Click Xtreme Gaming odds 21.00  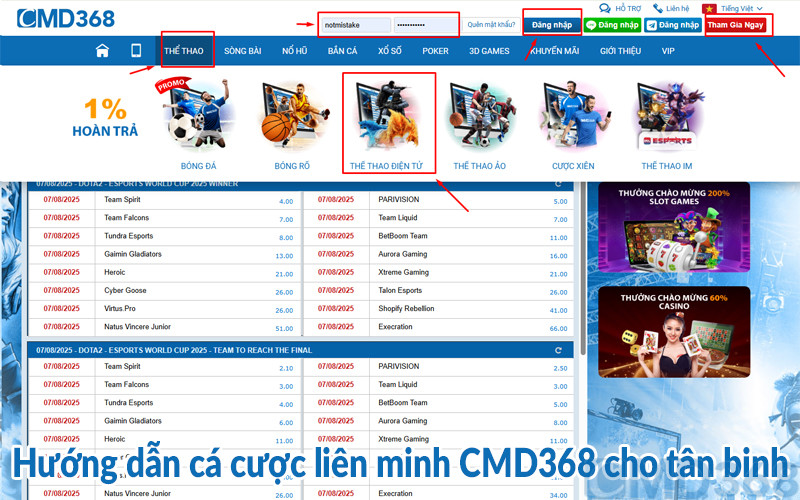point(559,274)
